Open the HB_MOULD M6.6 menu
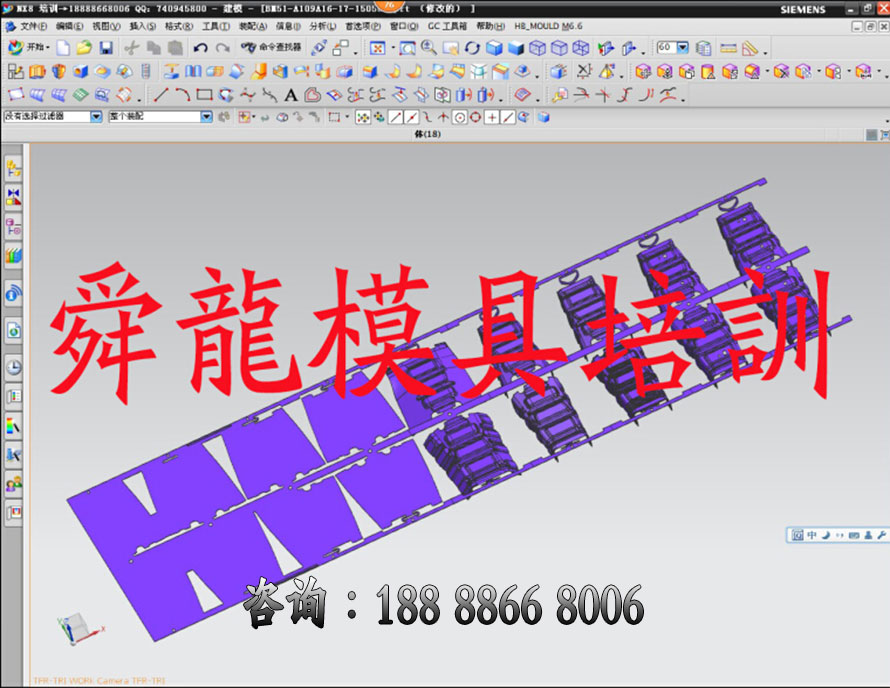This screenshot has width=890, height=688. (548, 26)
